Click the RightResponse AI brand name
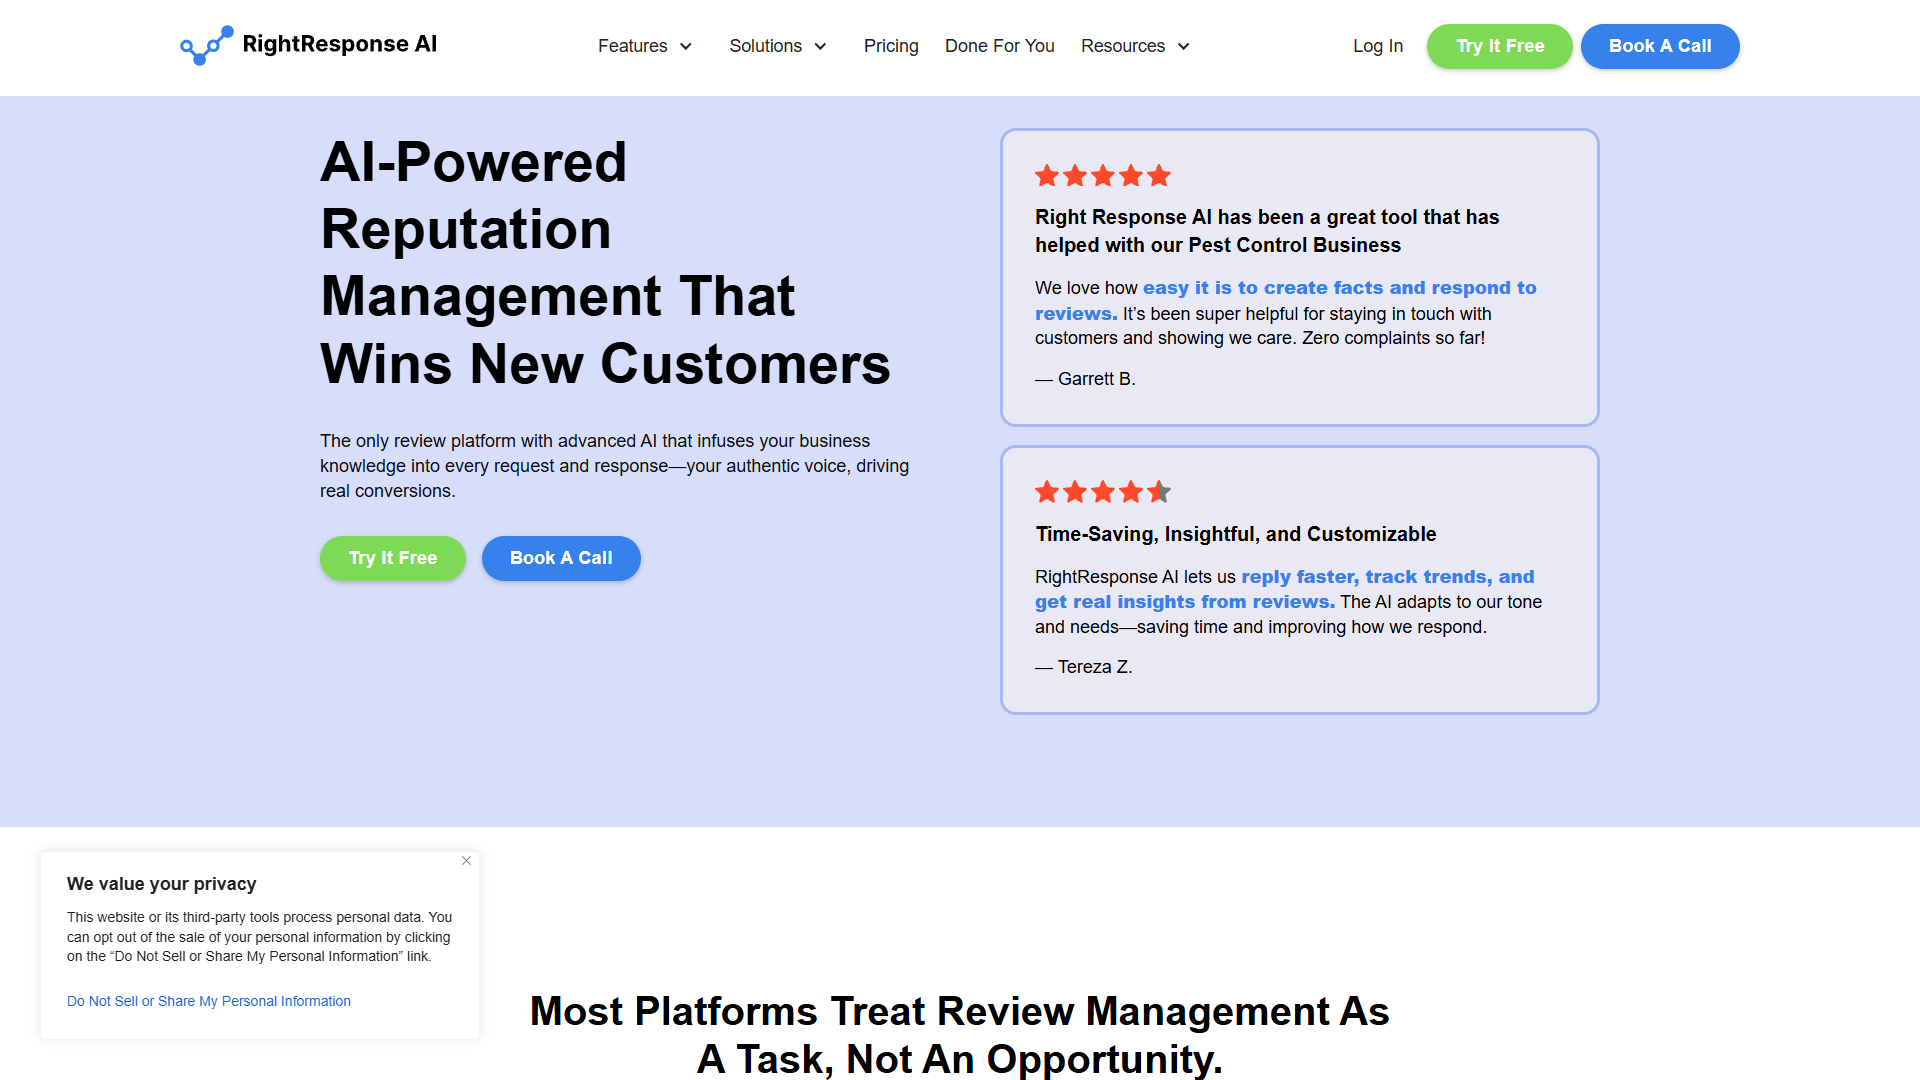This screenshot has height=1080, width=1920. coord(340,44)
